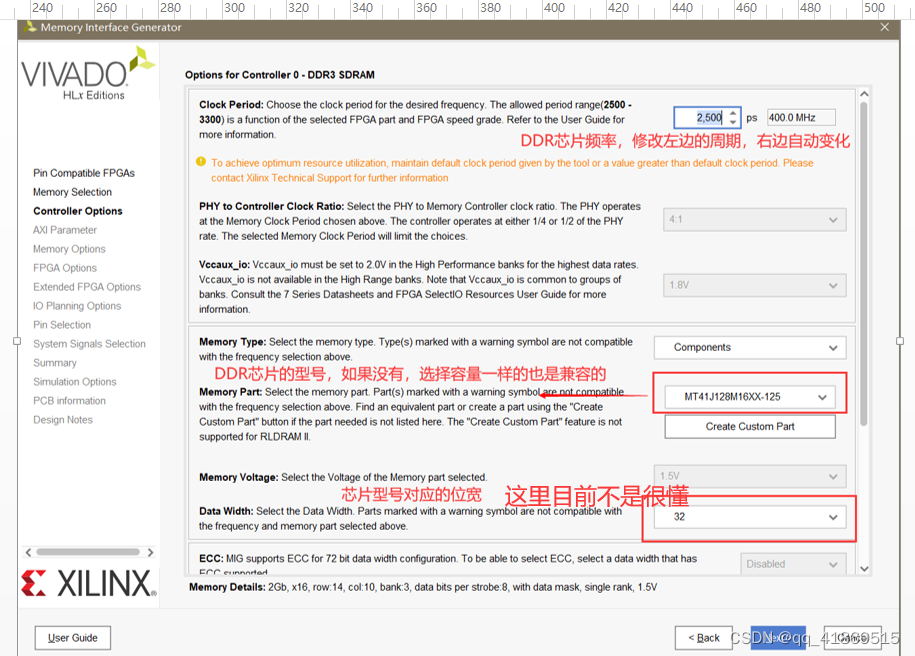Click the Create Custom Part button
This screenshot has height=656, width=915.
click(x=749, y=426)
